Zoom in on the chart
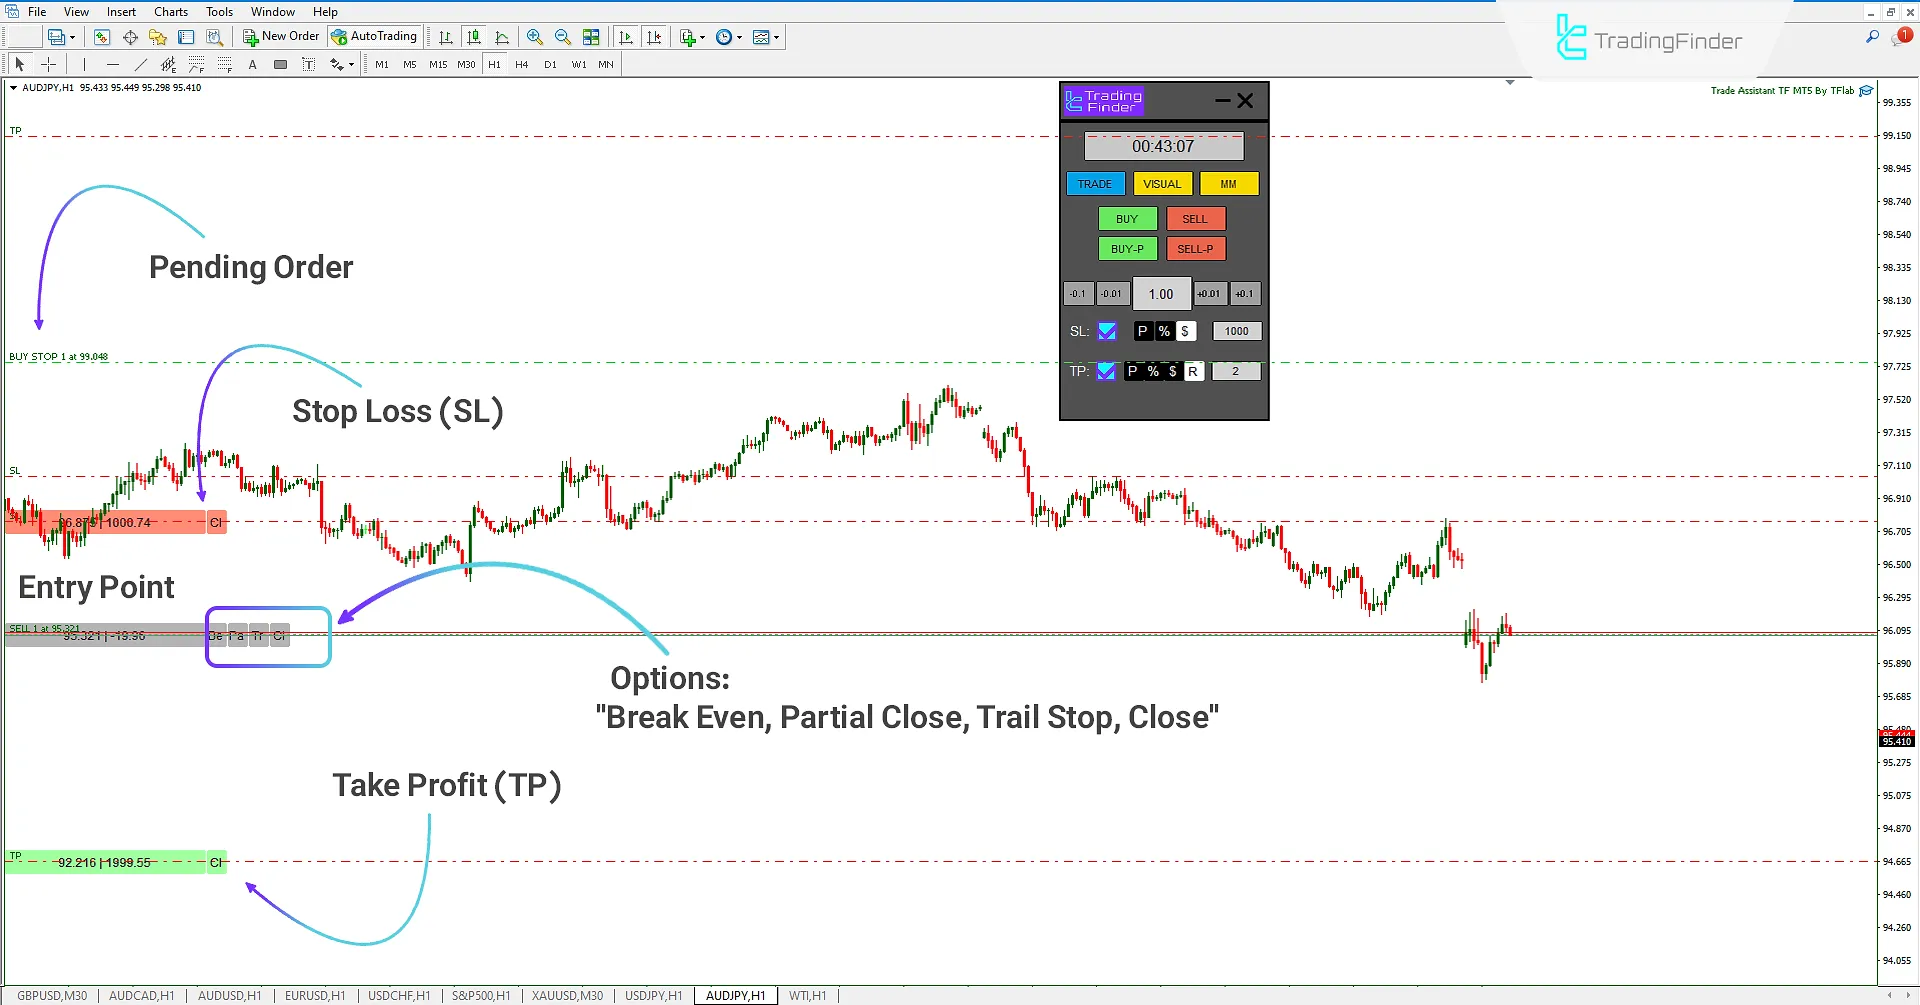Screen dimensions: 1920x1005 click(x=536, y=36)
